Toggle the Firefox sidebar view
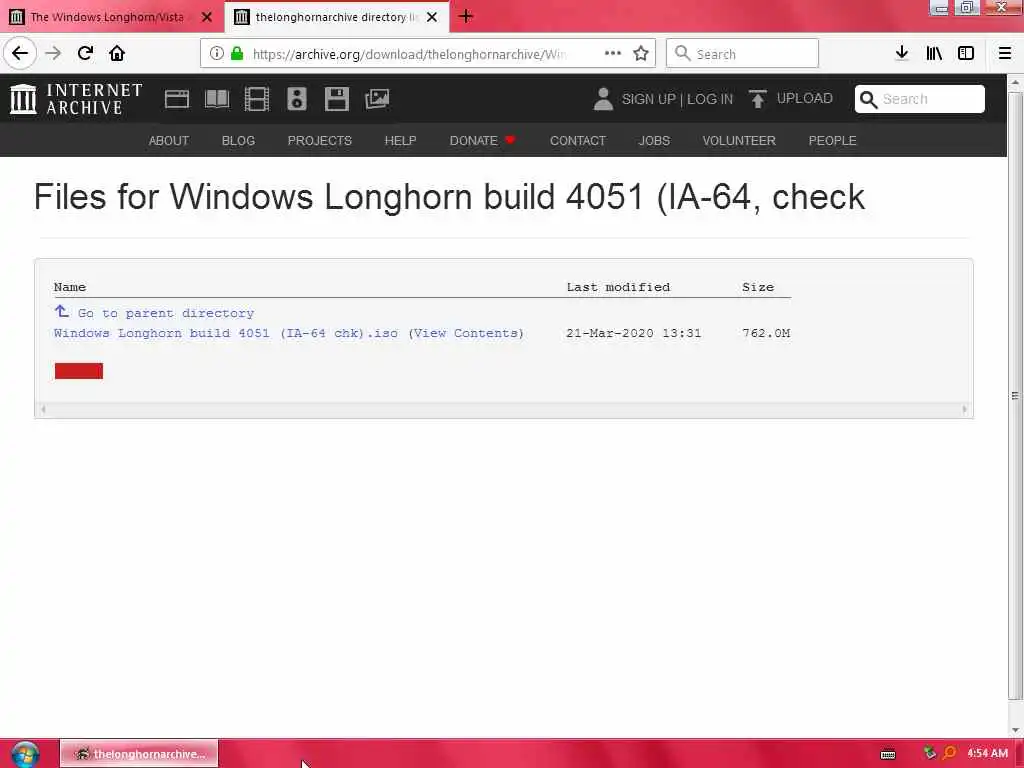 click(966, 53)
